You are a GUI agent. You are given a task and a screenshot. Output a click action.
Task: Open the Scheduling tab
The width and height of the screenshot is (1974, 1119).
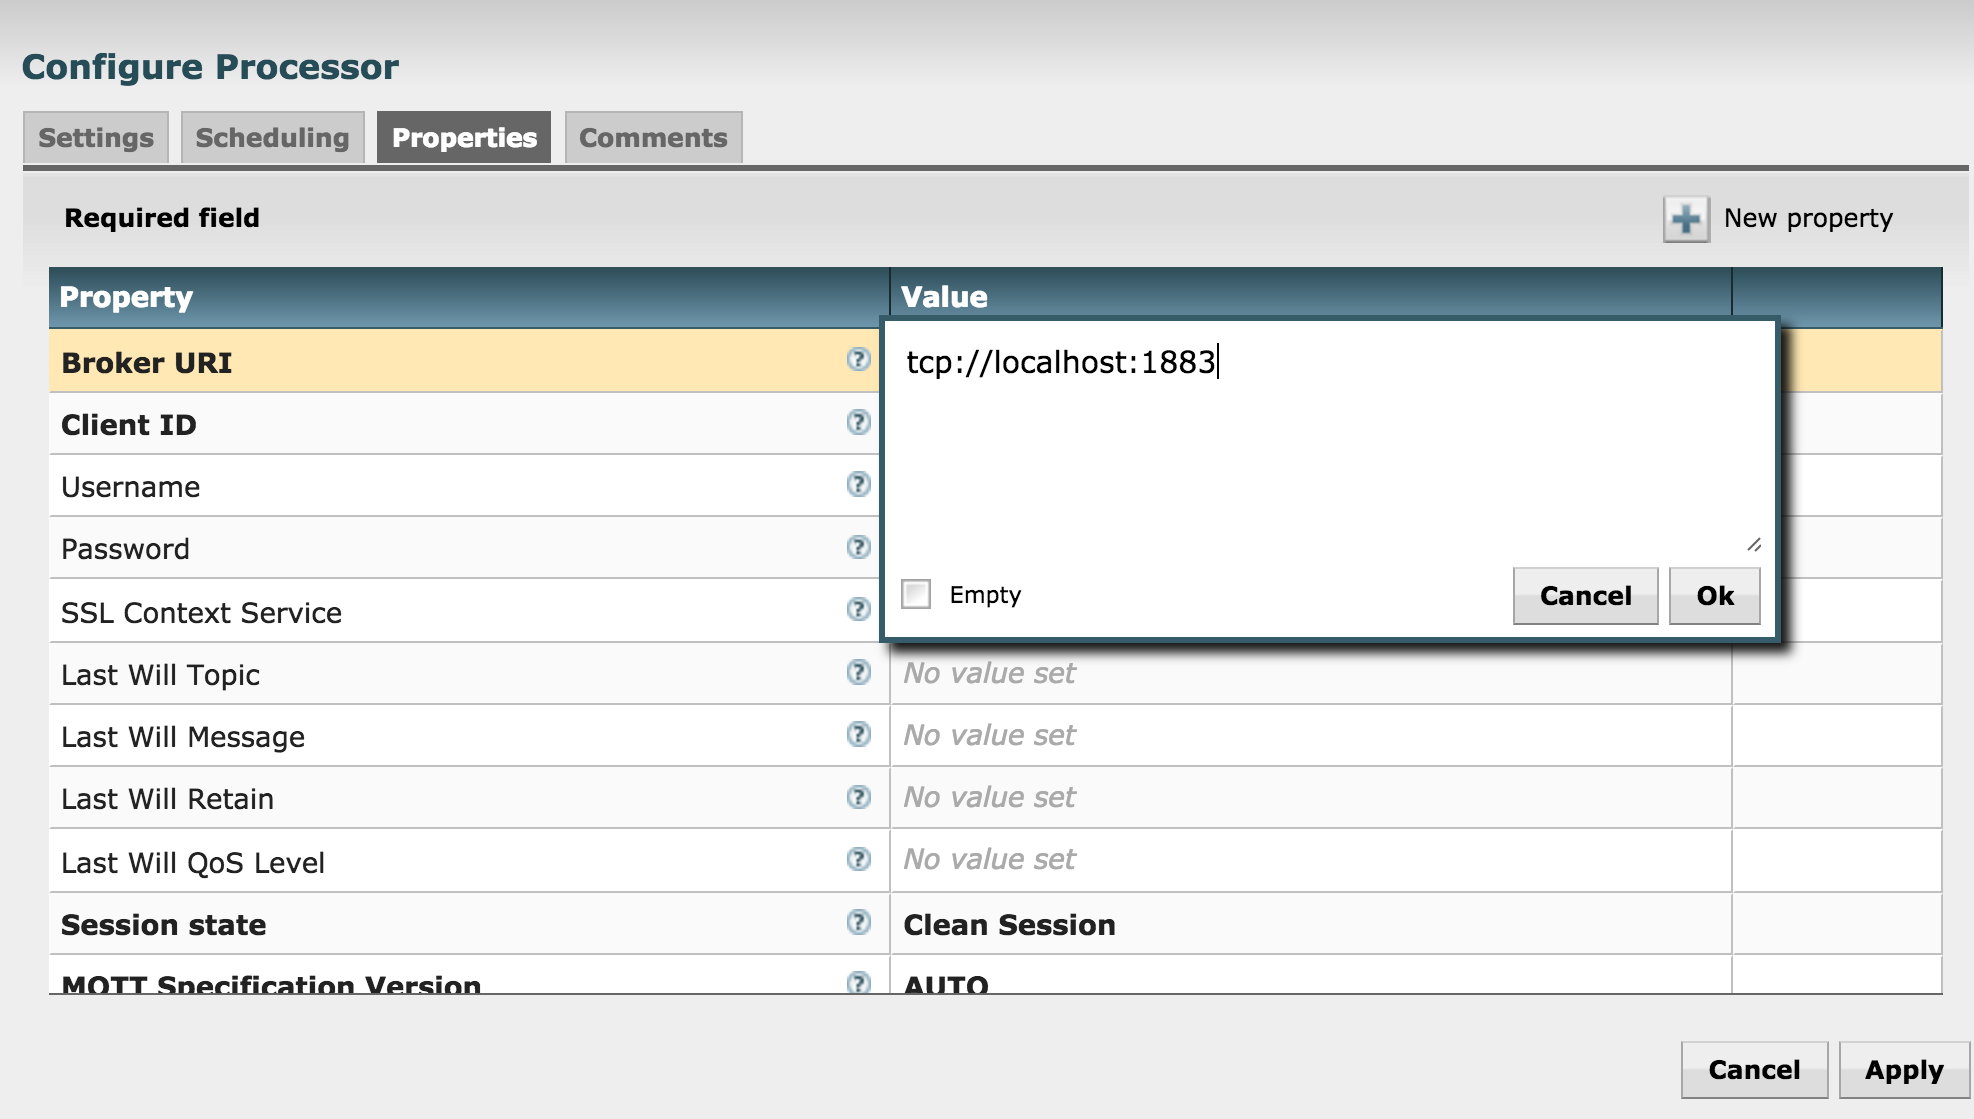pyautogui.click(x=272, y=138)
